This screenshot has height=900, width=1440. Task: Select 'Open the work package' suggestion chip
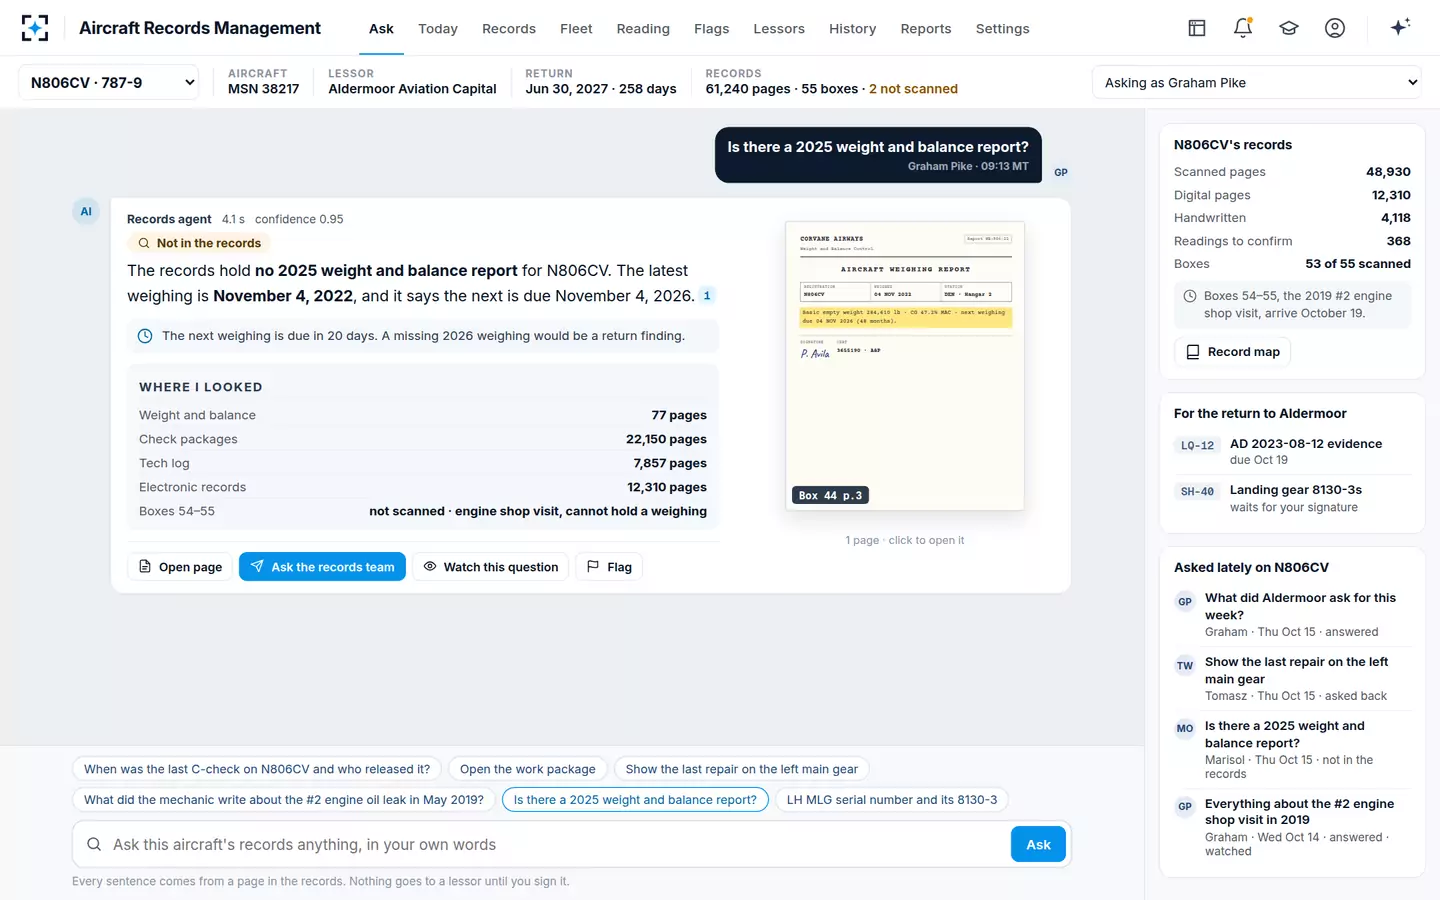tap(528, 769)
